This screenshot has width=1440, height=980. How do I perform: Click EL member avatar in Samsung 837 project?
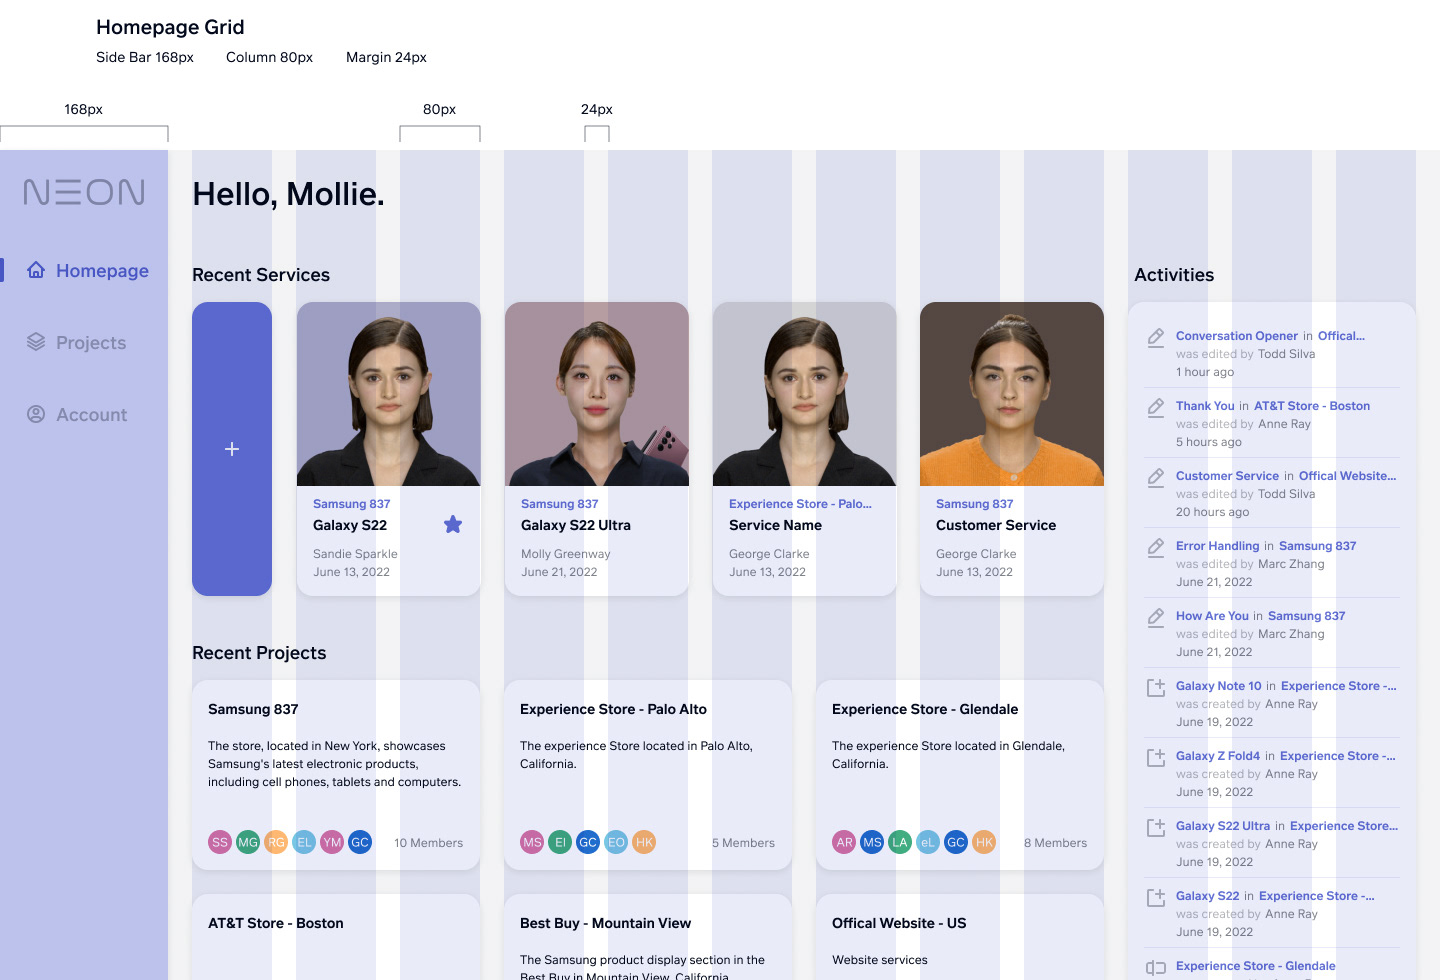(304, 842)
